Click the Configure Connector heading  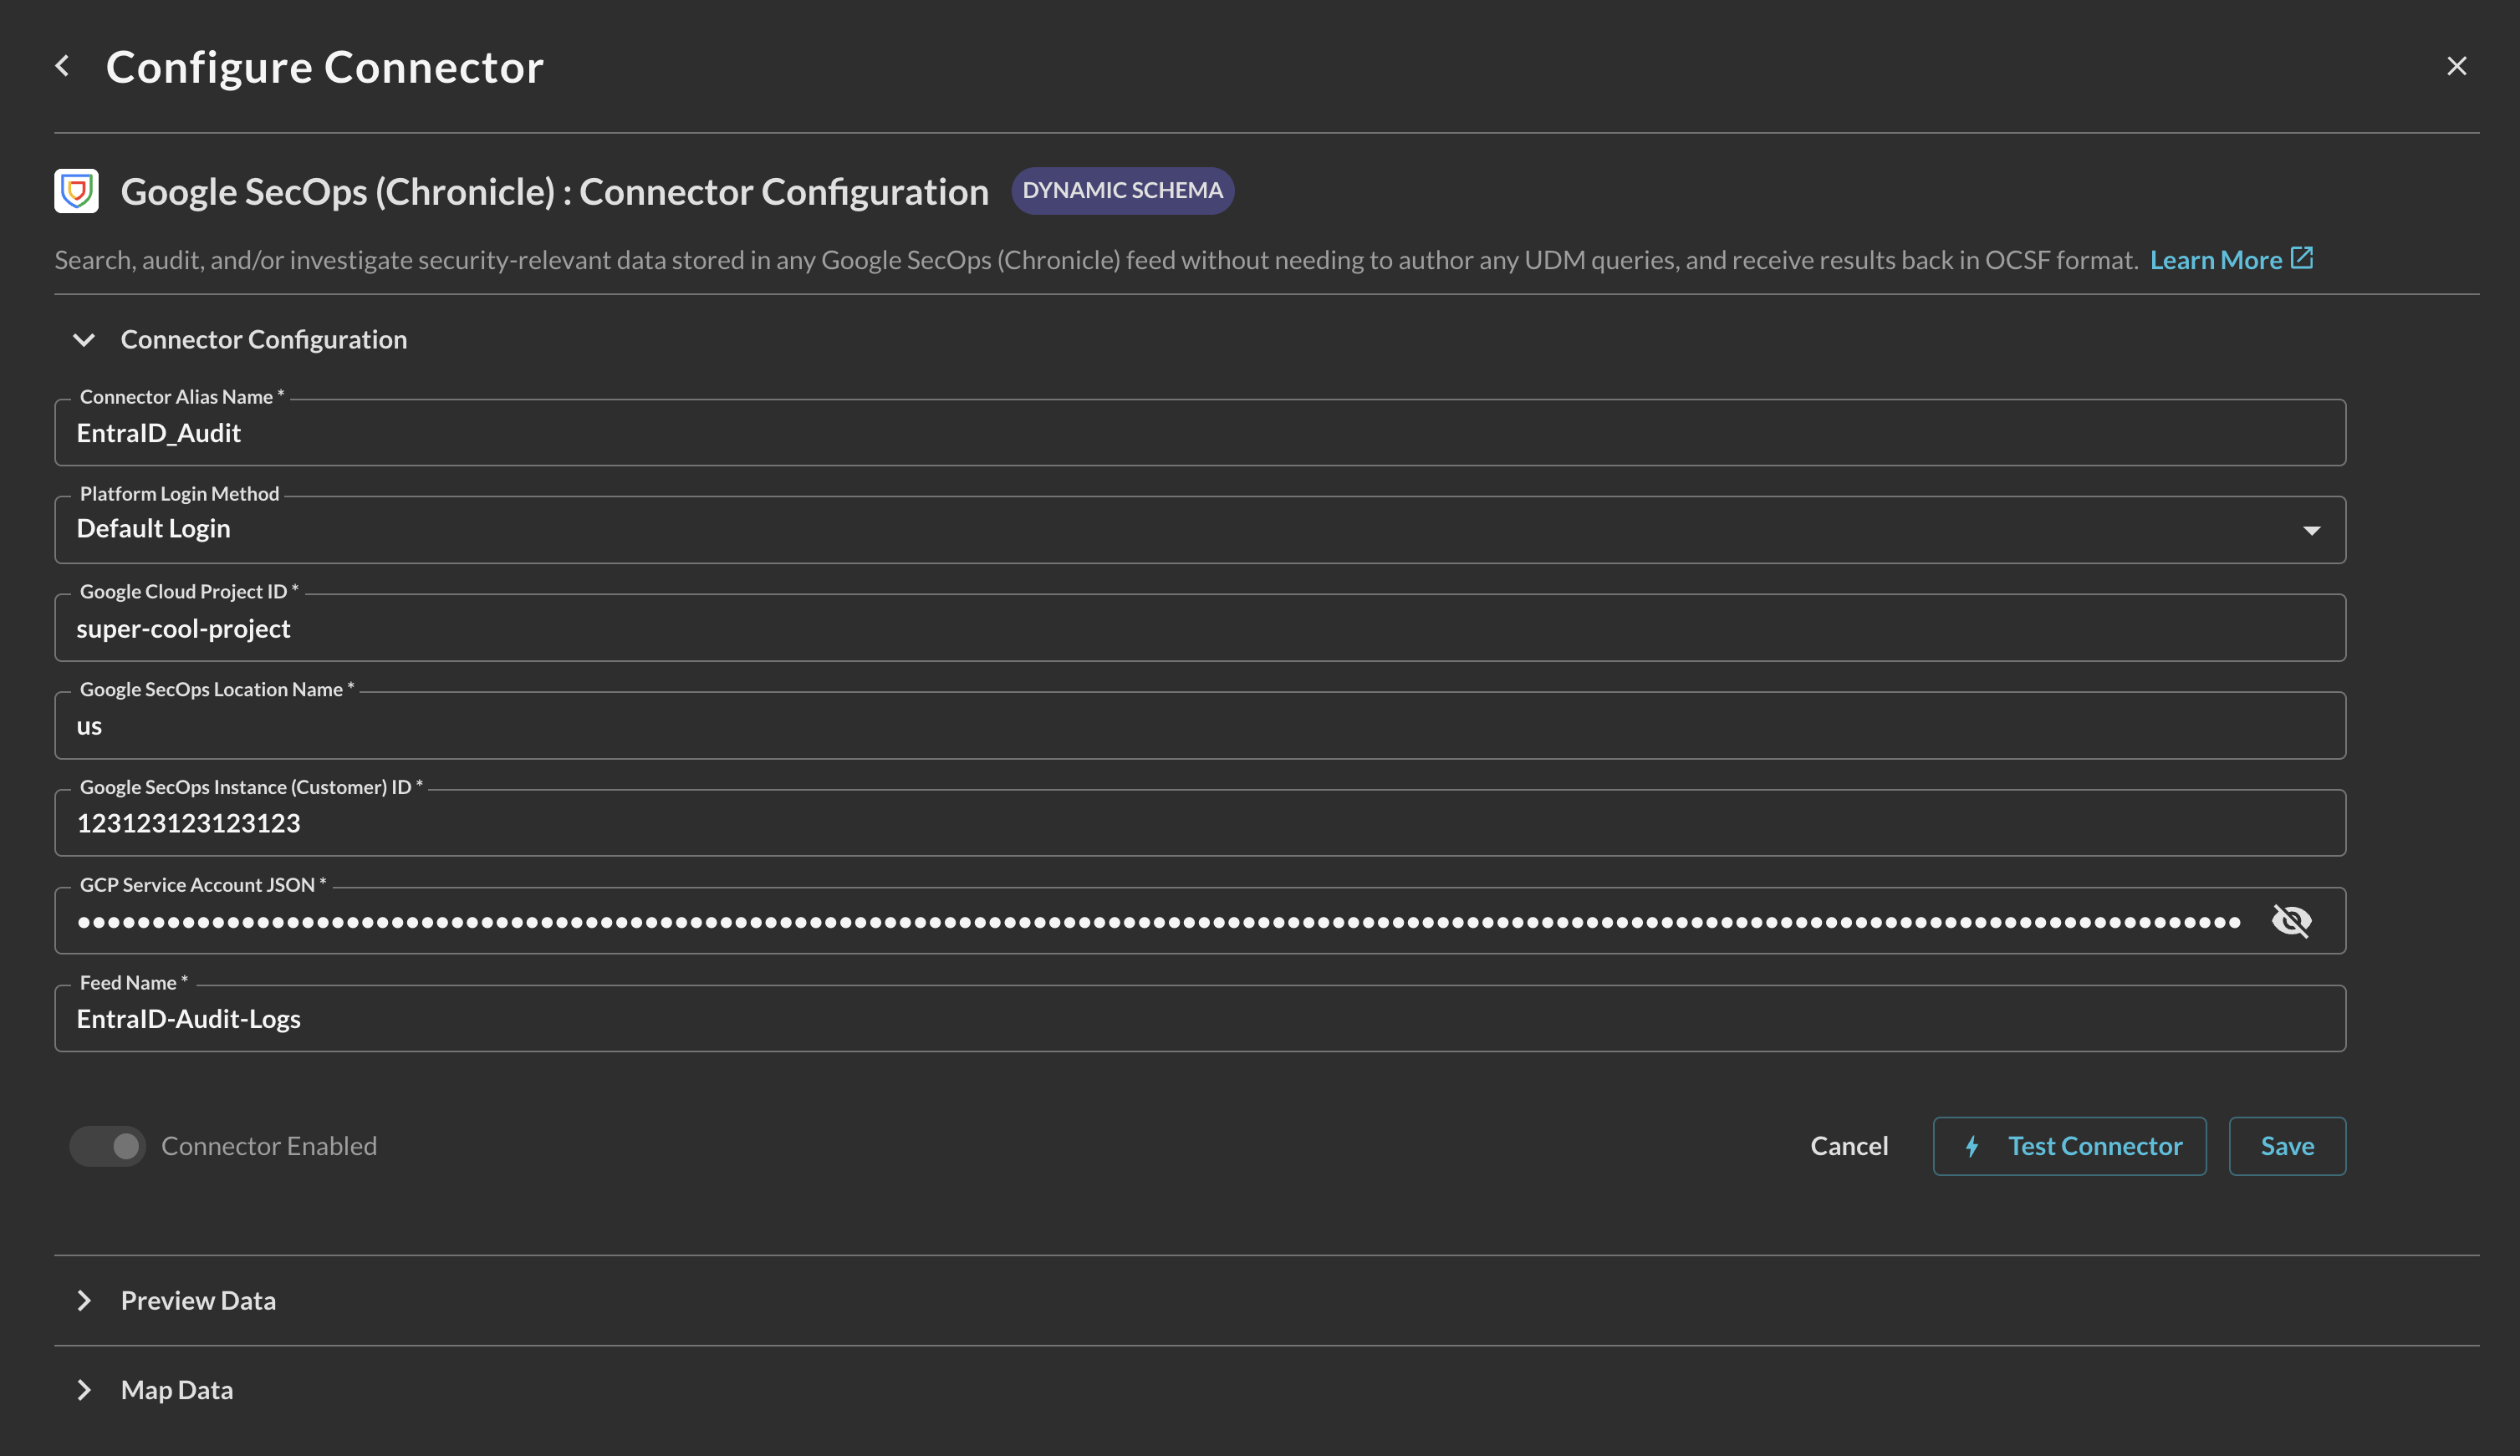(325, 67)
